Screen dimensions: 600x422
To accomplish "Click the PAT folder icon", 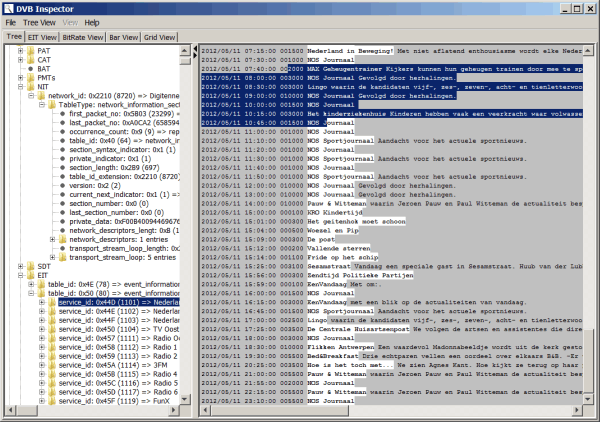I will (x=29, y=50).
